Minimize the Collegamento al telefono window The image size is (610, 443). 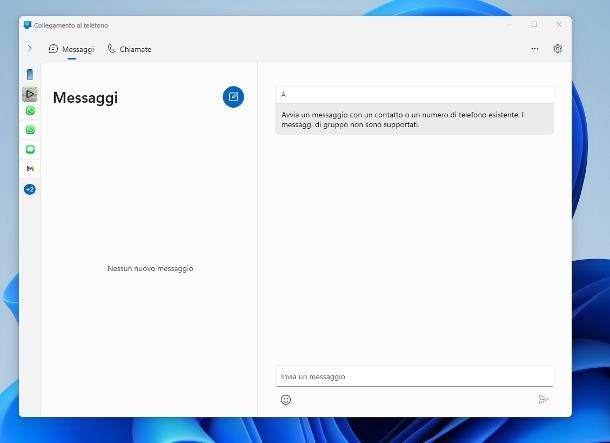(x=510, y=25)
